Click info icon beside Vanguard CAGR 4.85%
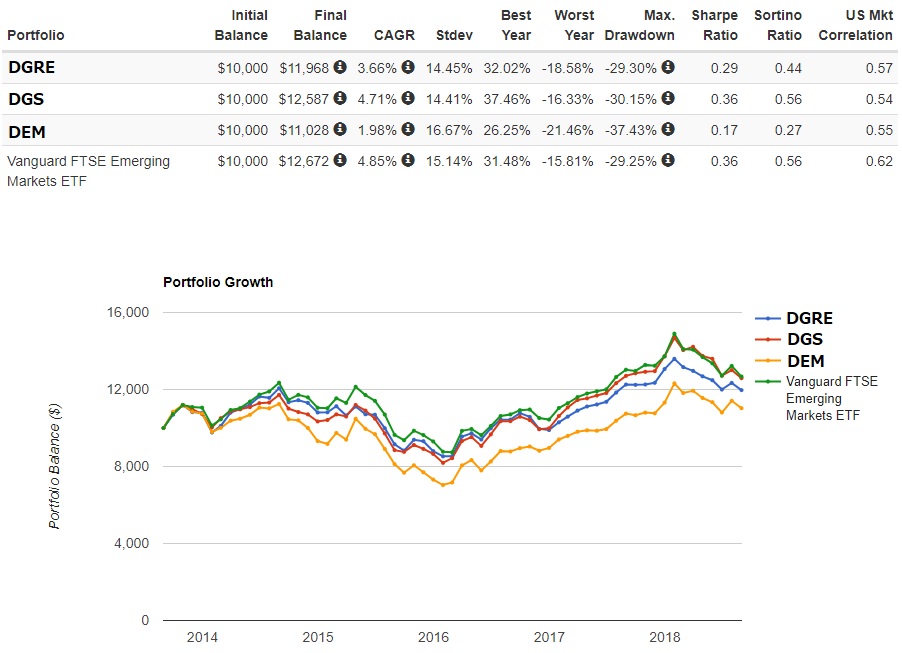The image size is (902, 653). pos(408,161)
